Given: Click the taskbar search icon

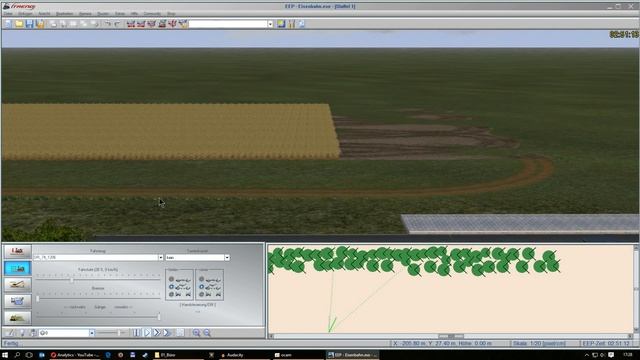Looking at the screenshot, I should tap(18, 355).
